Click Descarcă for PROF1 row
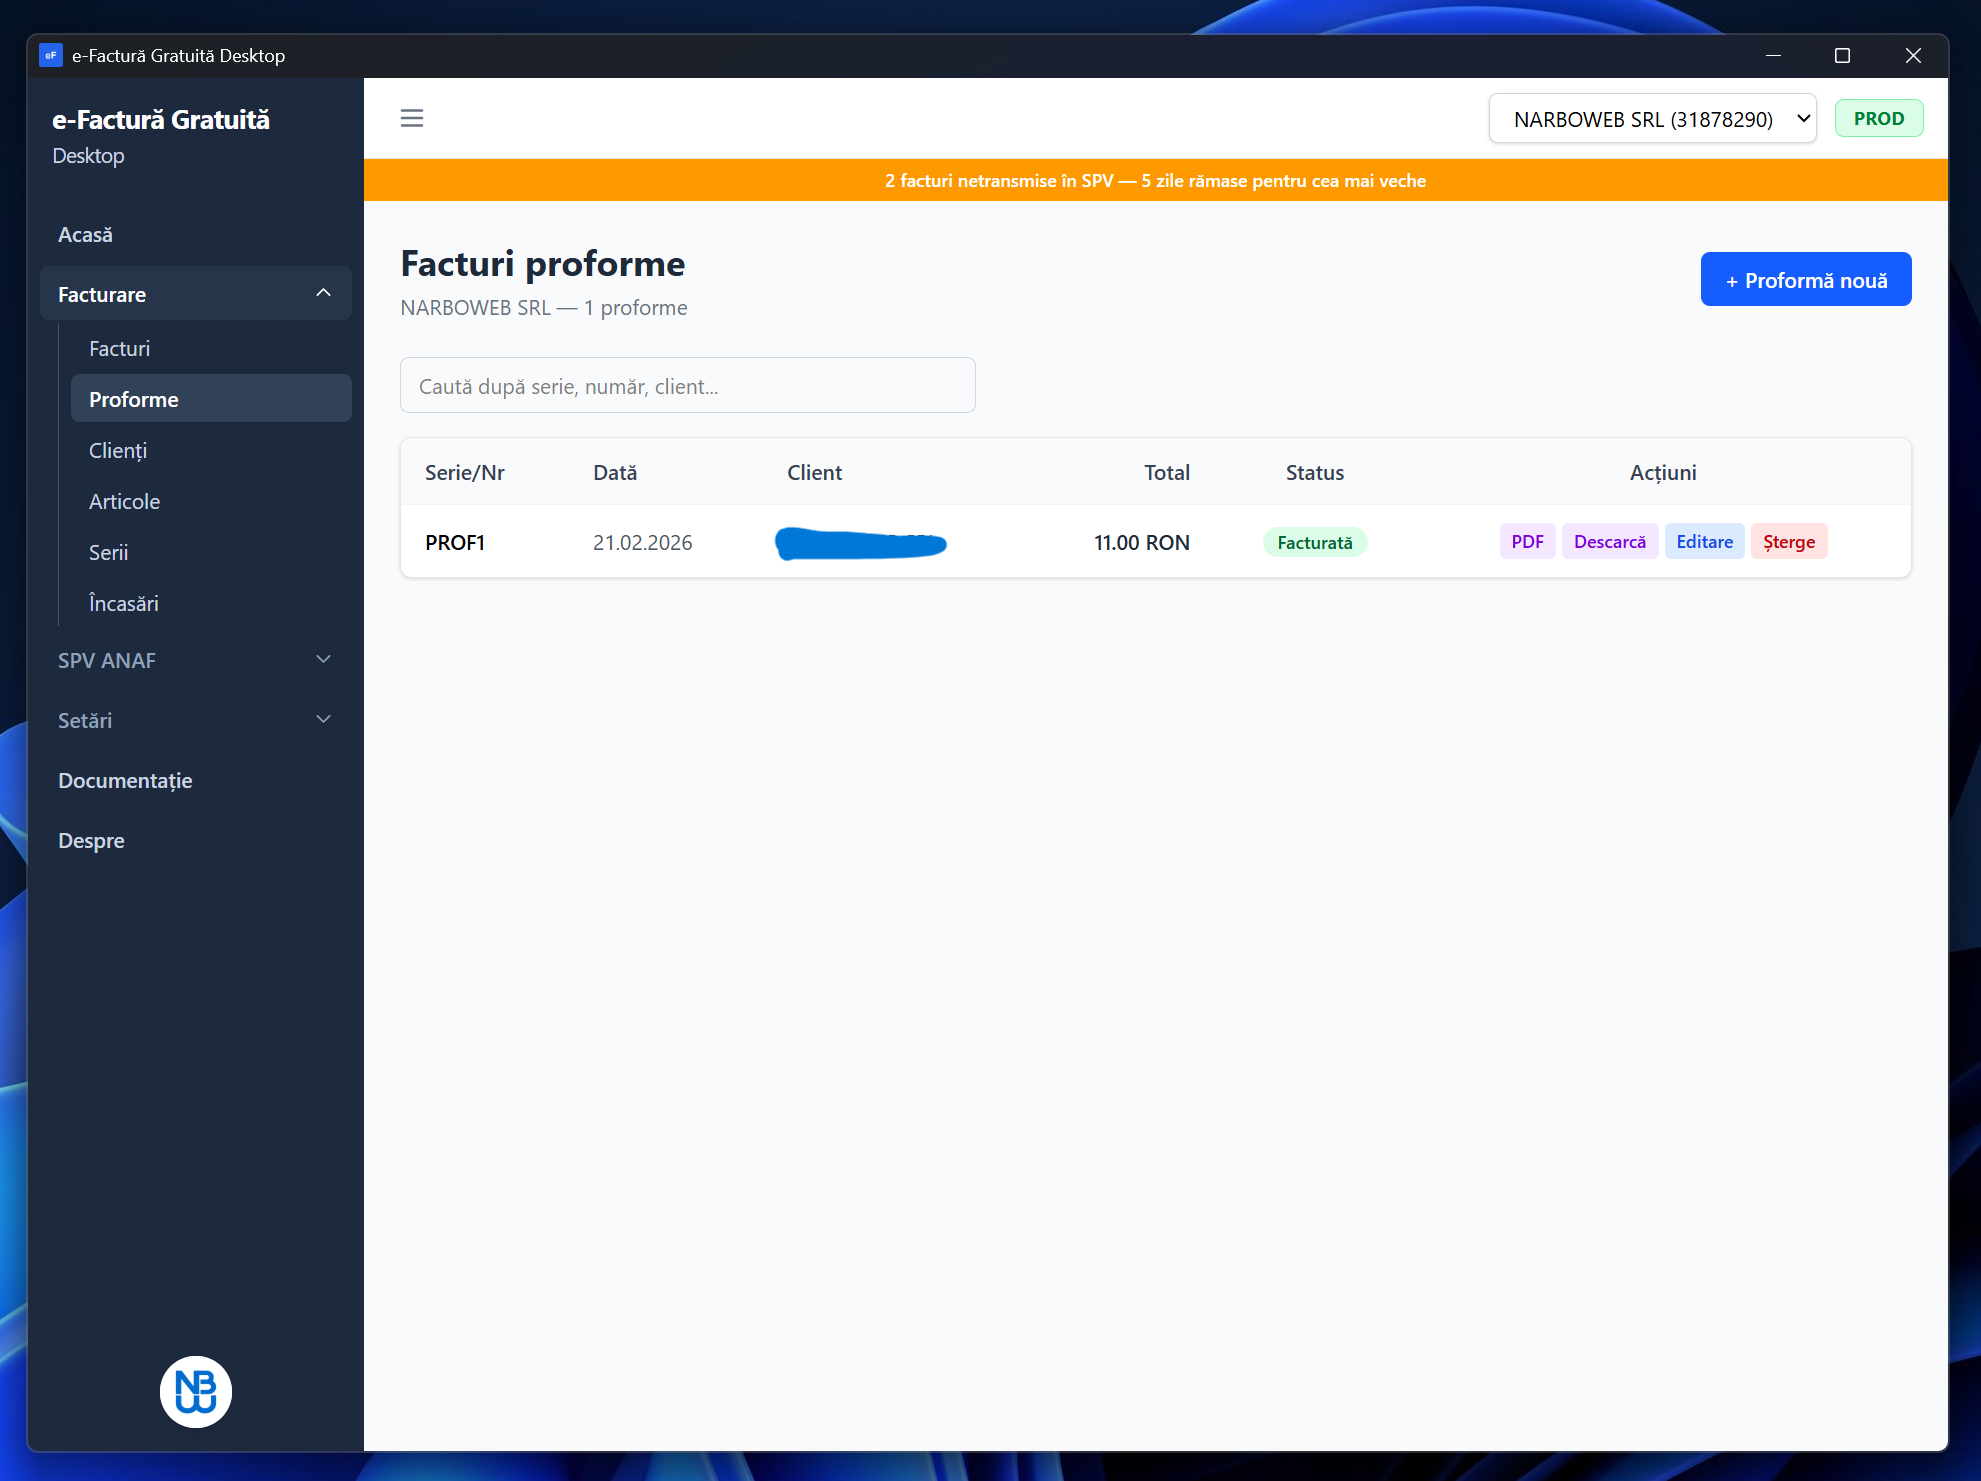This screenshot has width=1981, height=1481. click(x=1609, y=542)
